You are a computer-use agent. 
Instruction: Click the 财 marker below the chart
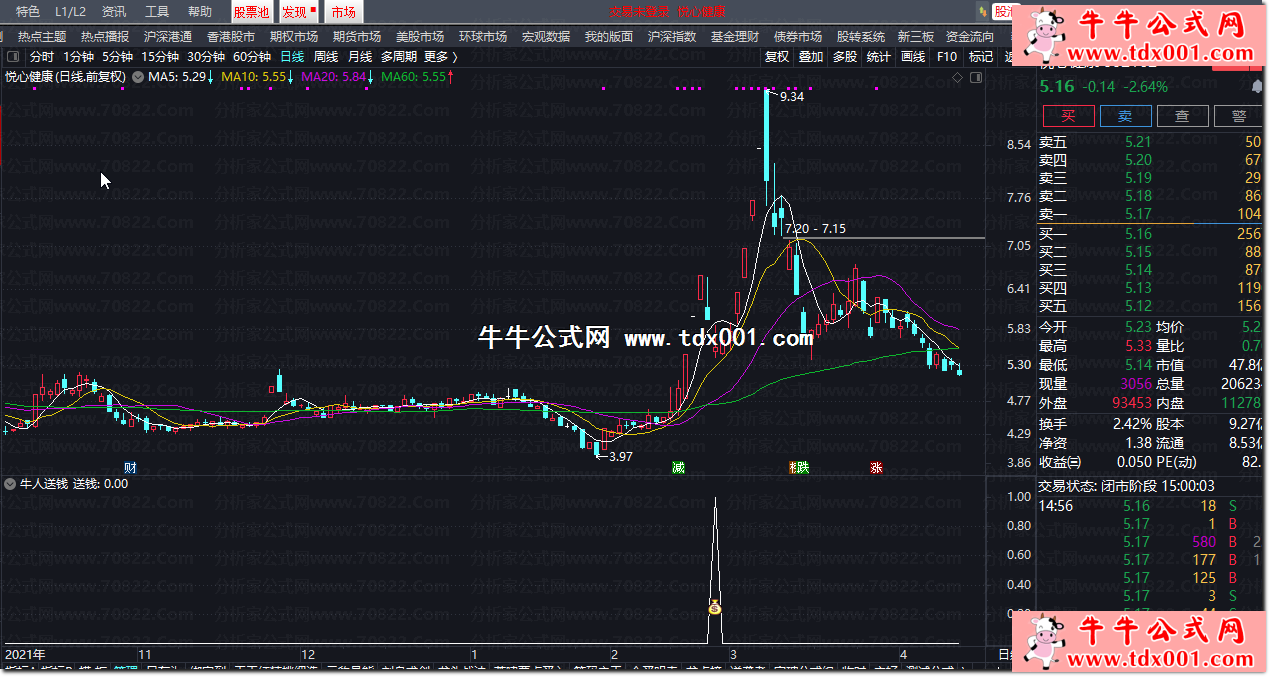(130, 467)
